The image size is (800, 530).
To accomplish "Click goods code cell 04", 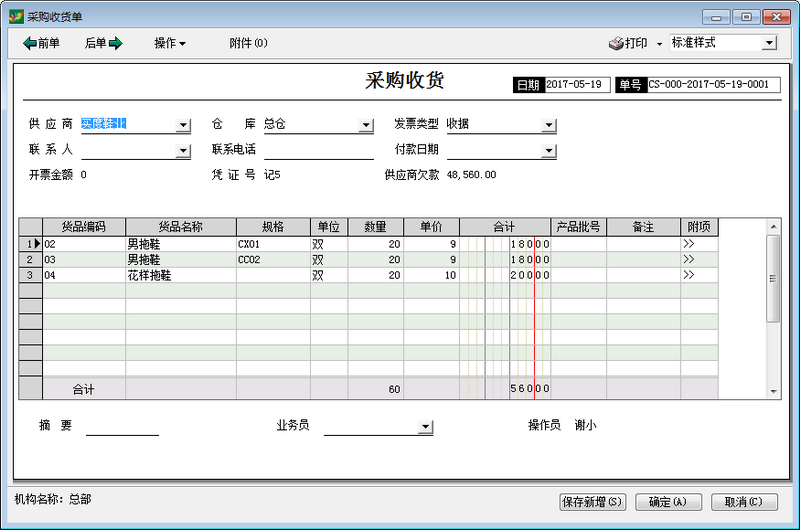I will [84, 275].
